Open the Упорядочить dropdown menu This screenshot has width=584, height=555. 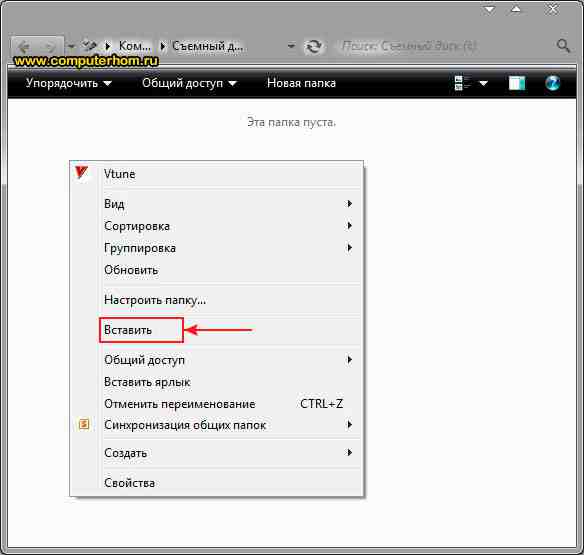(69, 83)
